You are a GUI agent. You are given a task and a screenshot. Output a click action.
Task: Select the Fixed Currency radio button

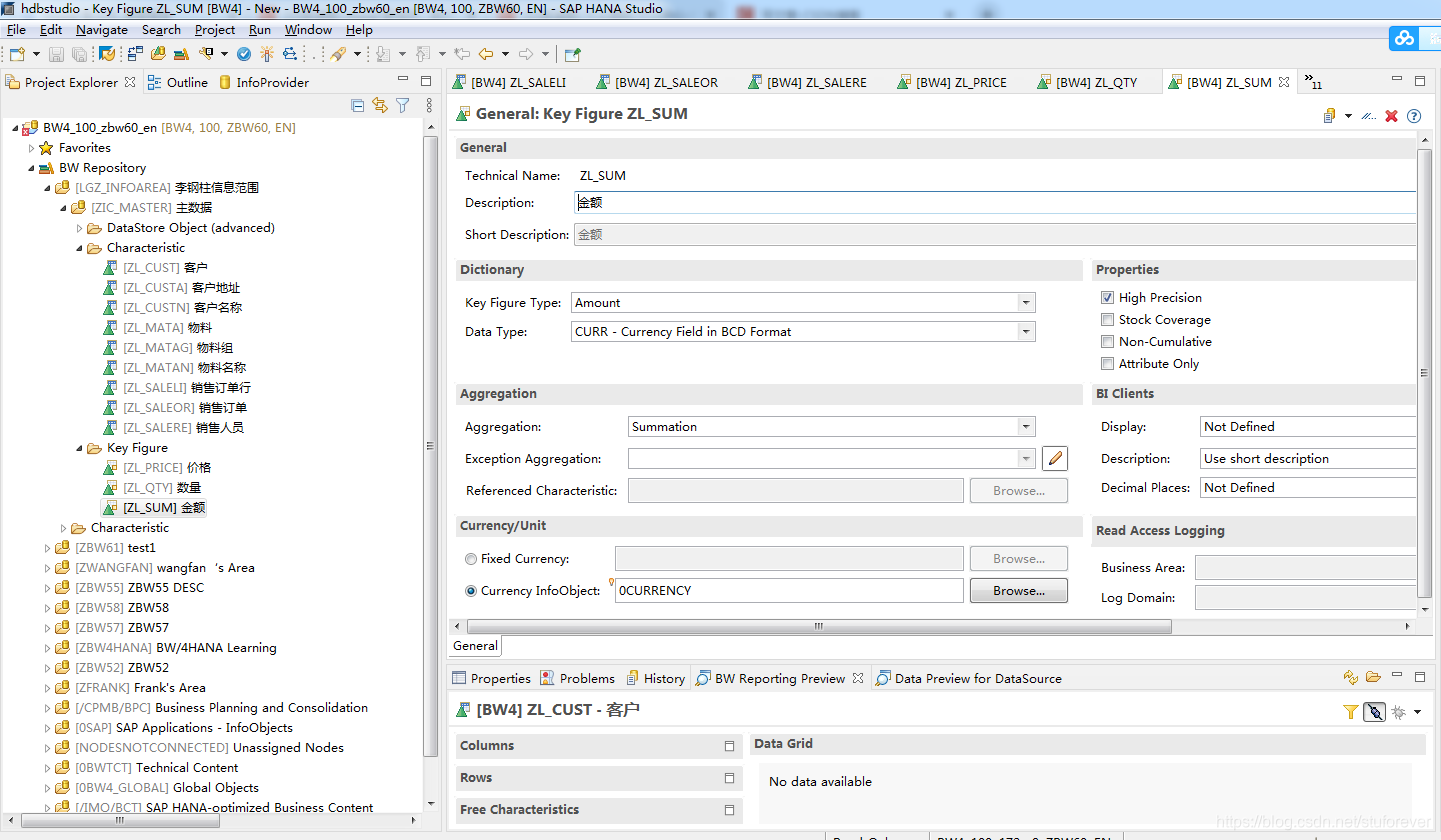coord(471,559)
